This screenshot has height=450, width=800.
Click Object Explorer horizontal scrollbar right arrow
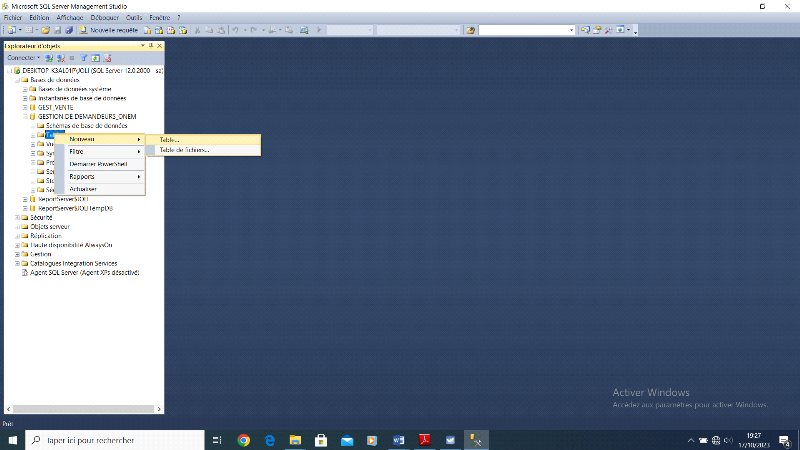[x=159, y=409]
